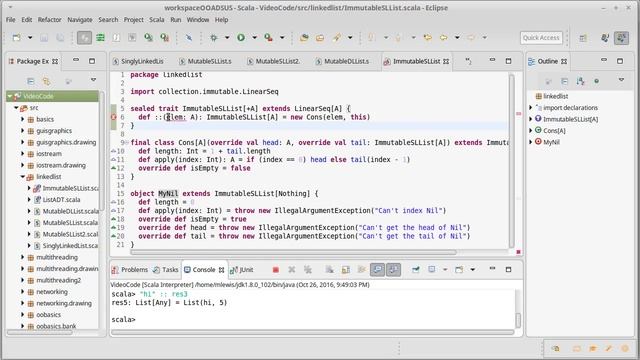640x360 pixels.
Task: Click the Pin Console icon
Action: click(416, 269)
